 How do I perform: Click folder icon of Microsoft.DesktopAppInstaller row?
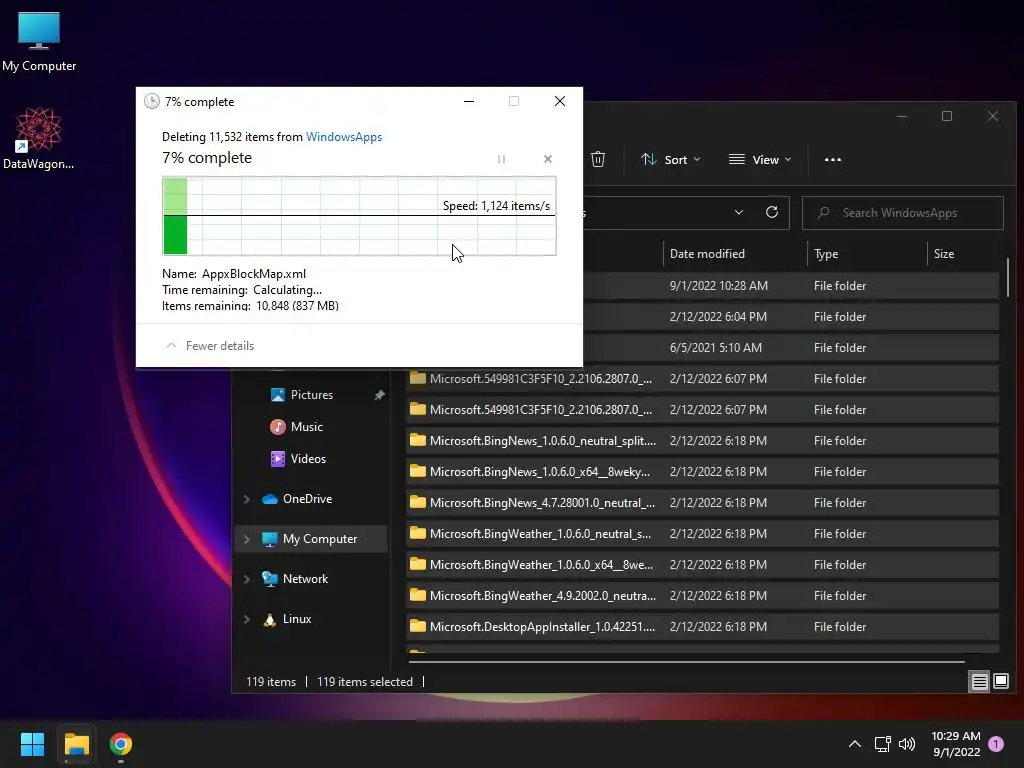[x=417, y=626]
